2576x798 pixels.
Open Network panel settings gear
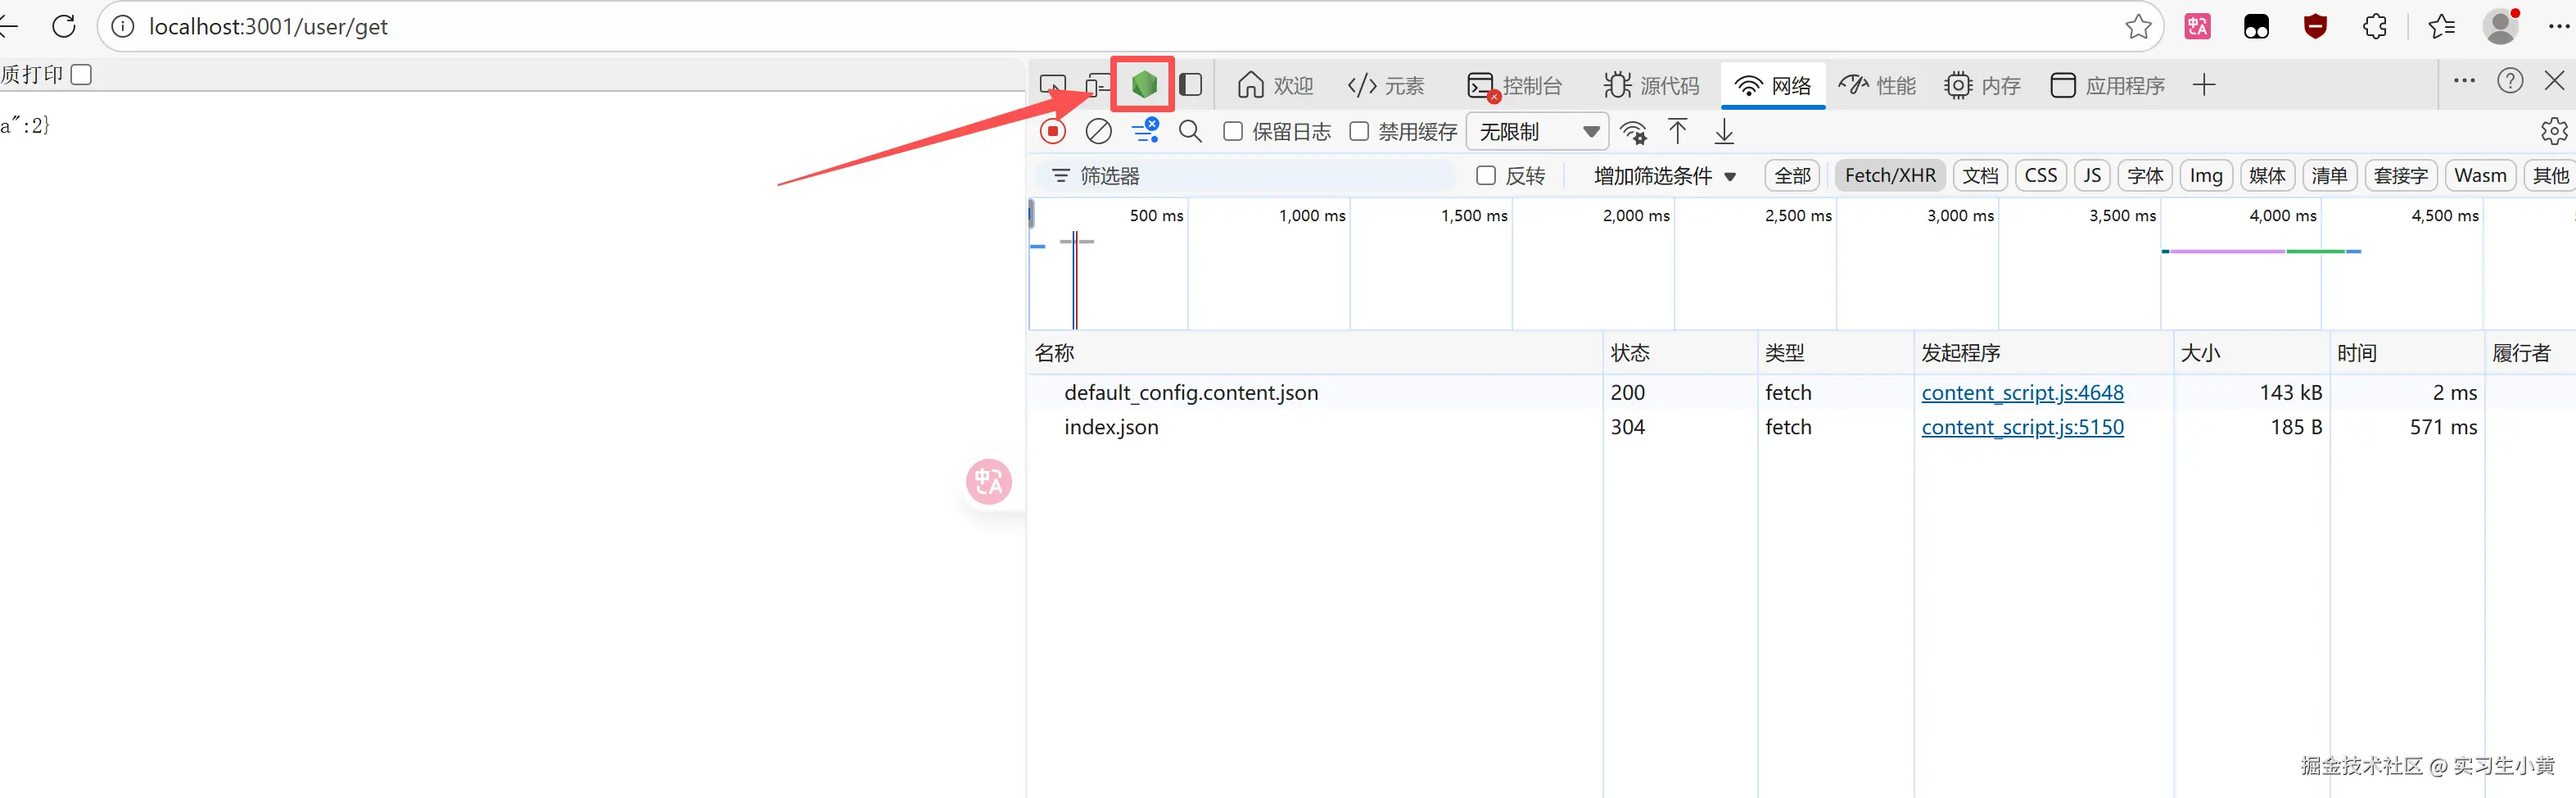[x=2554, y=131]
